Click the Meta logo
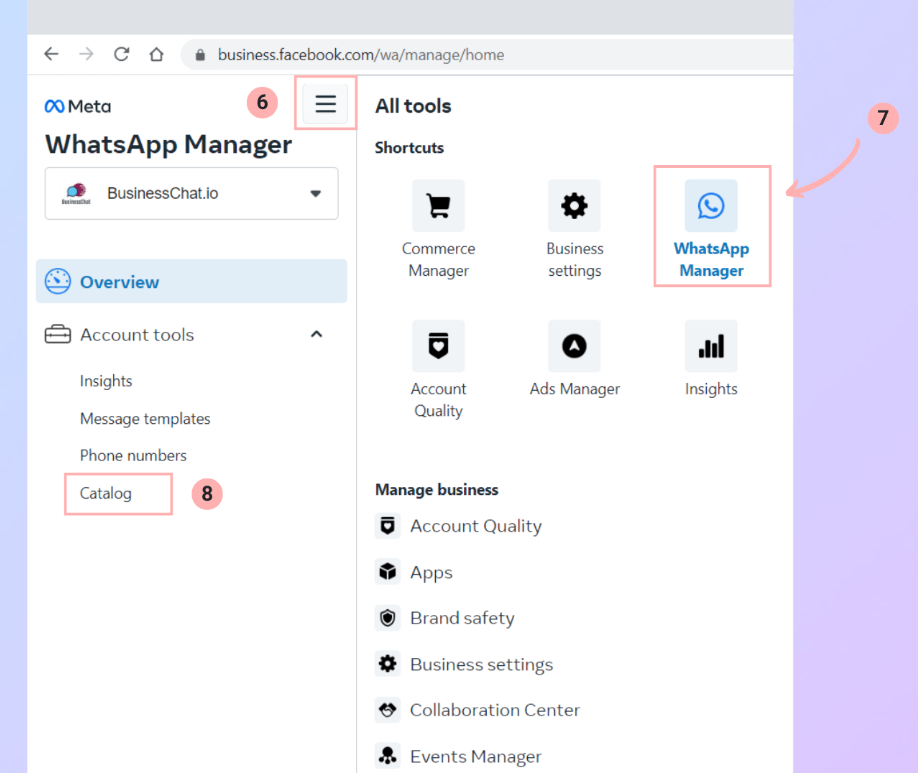918x773 pixels. (x=78, y=107)
